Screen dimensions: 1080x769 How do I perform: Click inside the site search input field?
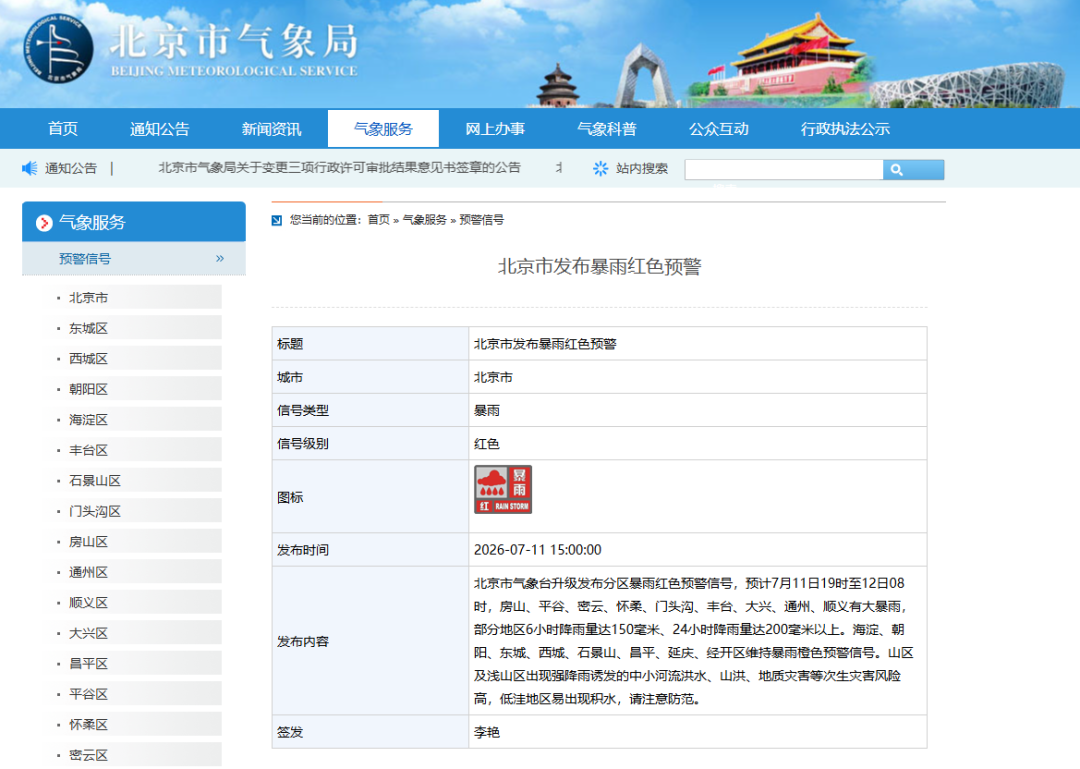784,170
